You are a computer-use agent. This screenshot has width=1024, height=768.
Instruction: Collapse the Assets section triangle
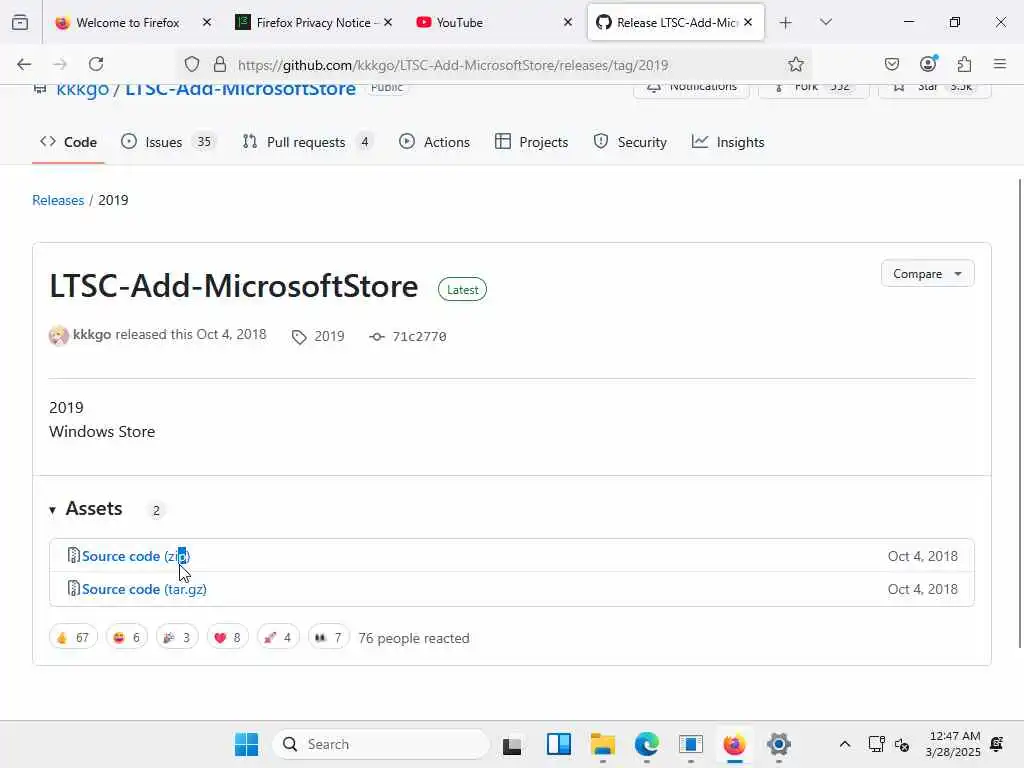[52, 510]
